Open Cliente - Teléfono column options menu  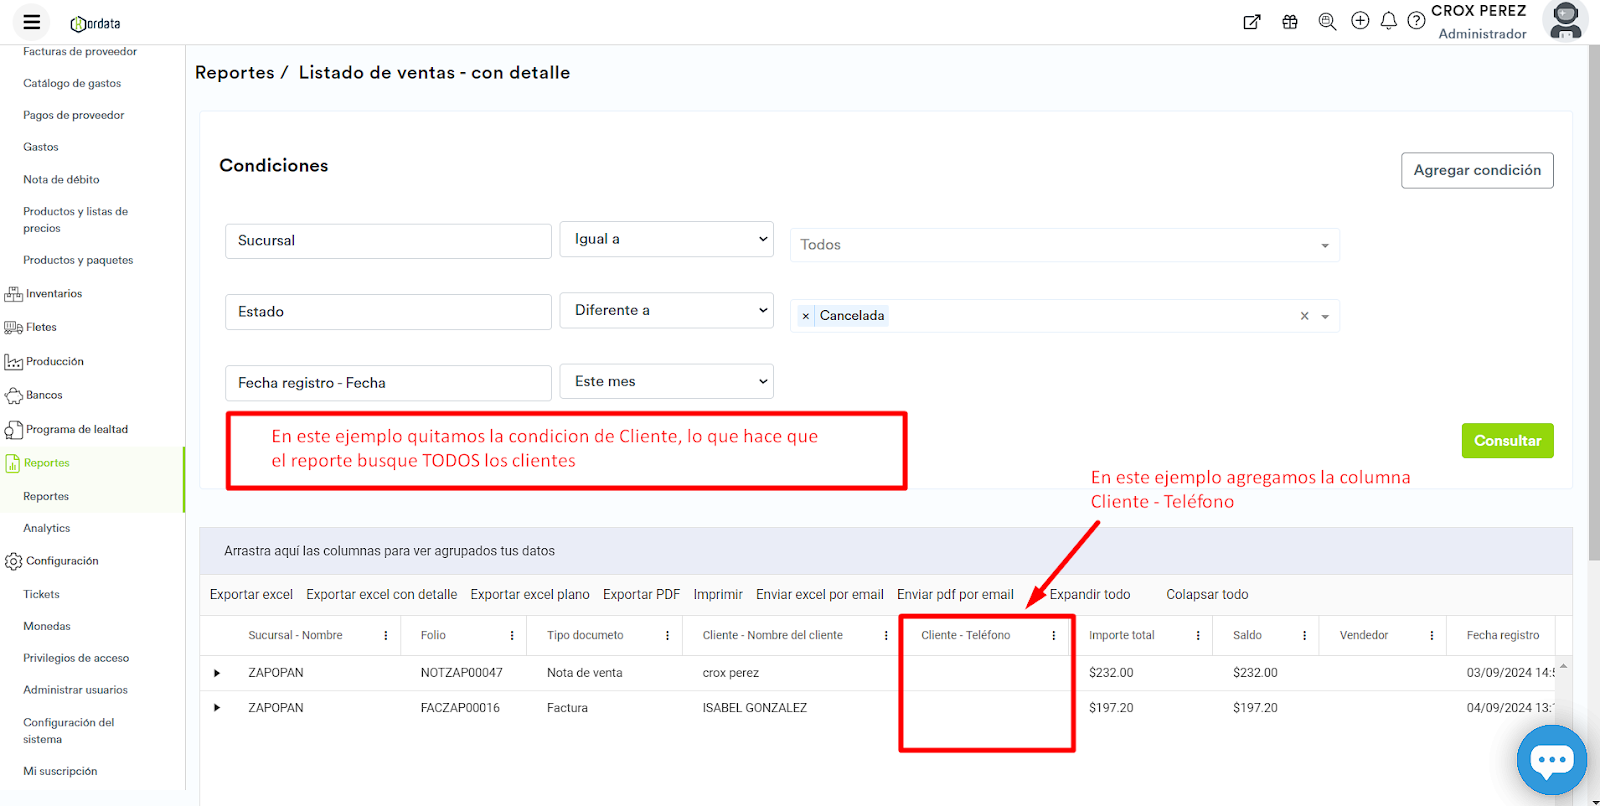coord(1054,636)
